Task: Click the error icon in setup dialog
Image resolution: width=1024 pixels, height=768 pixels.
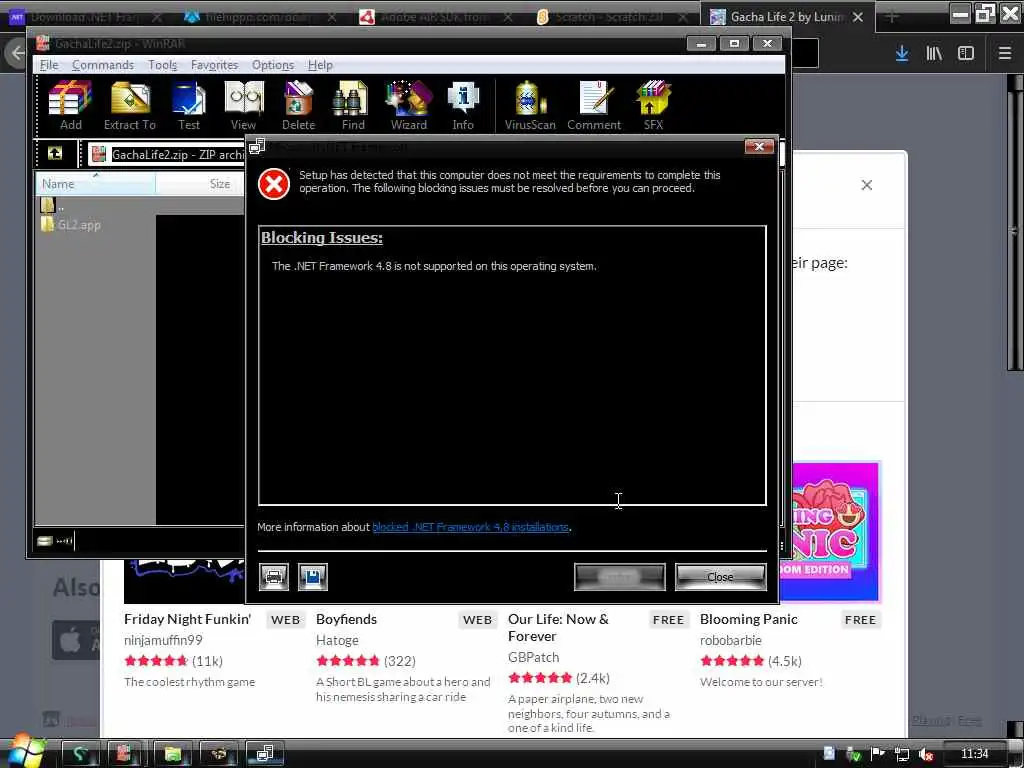Action: (x=274, y=184)
